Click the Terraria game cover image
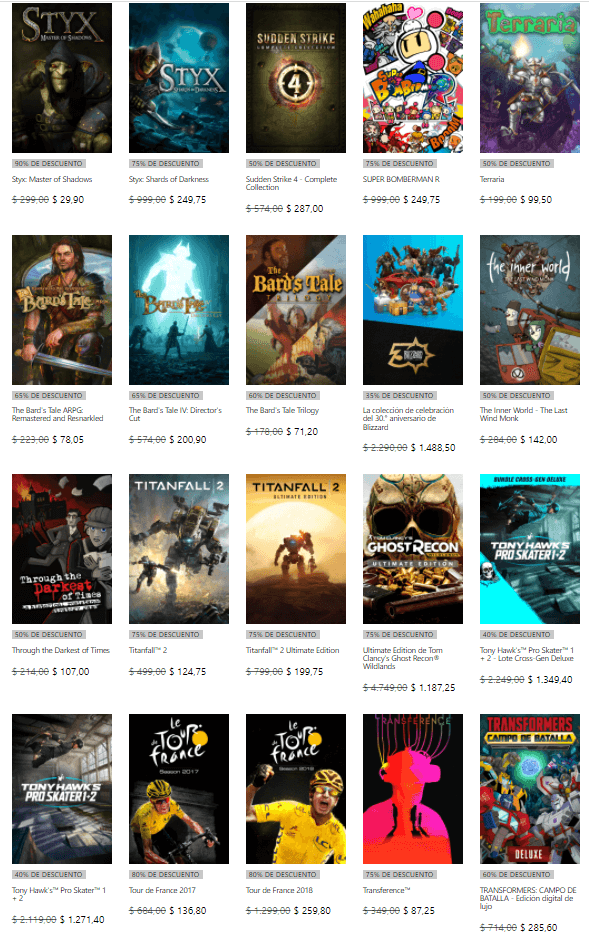 [529, 78]
